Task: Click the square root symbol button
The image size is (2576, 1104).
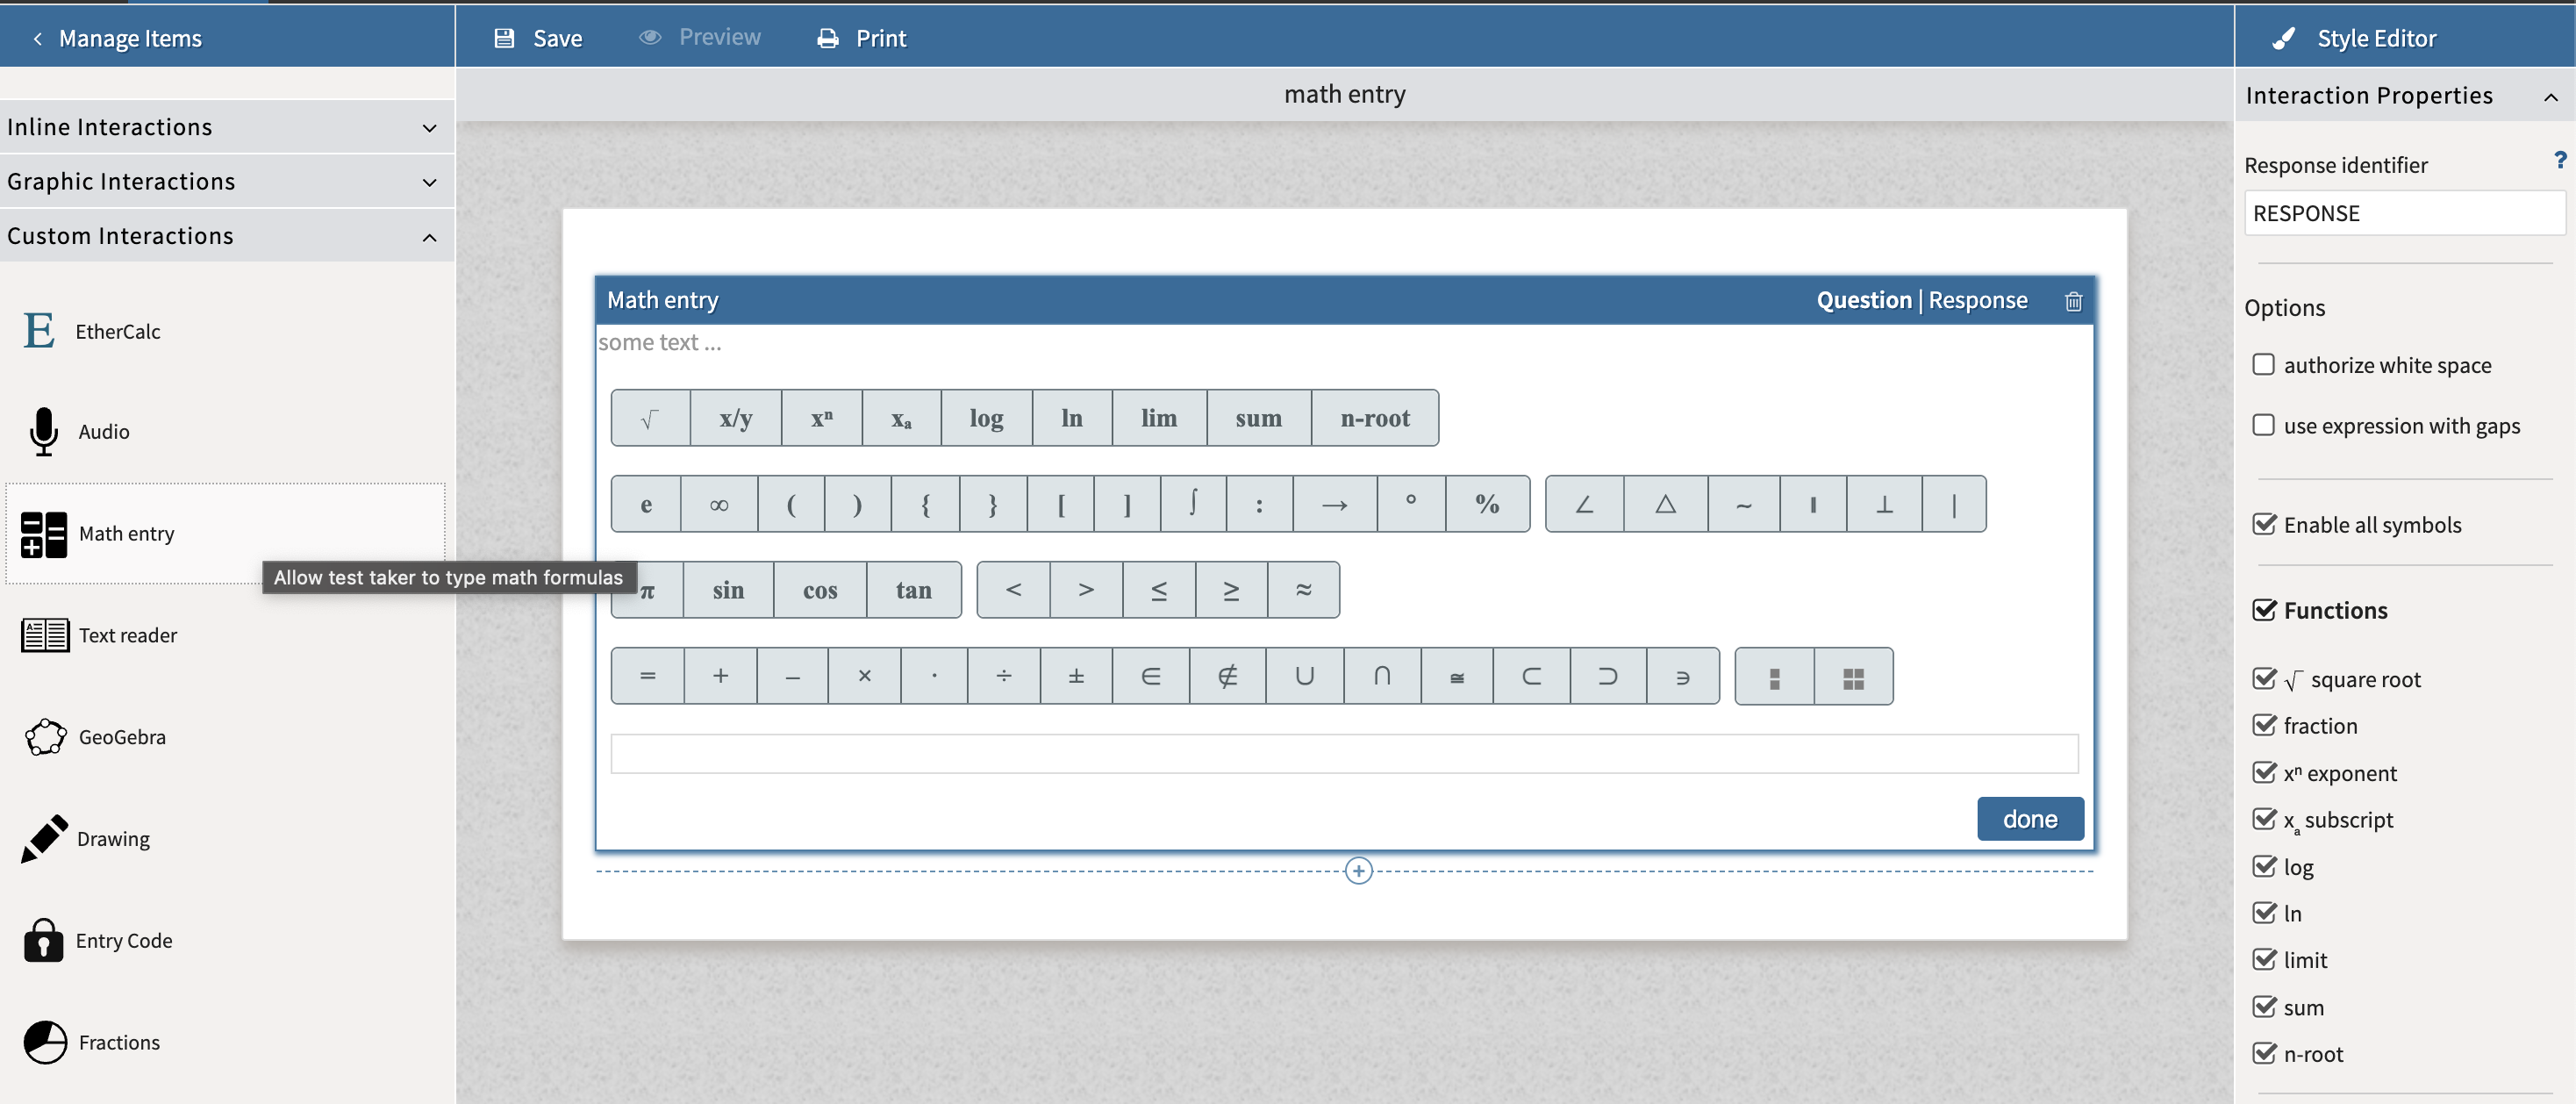Action: pyautogui.click(x=650, y=417)
